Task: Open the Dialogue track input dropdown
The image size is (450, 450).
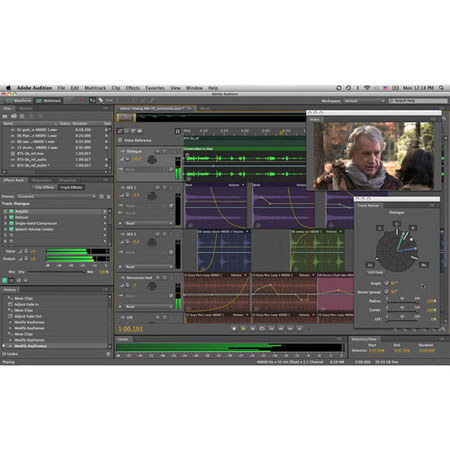Action: coord(145,170)
